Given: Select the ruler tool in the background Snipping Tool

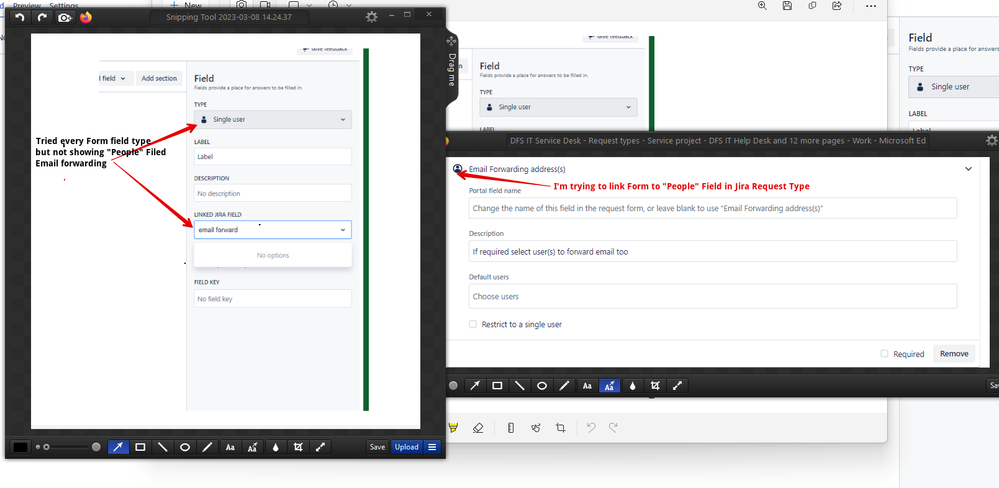Looking at the screenshot, I should (x=510, y=428).
